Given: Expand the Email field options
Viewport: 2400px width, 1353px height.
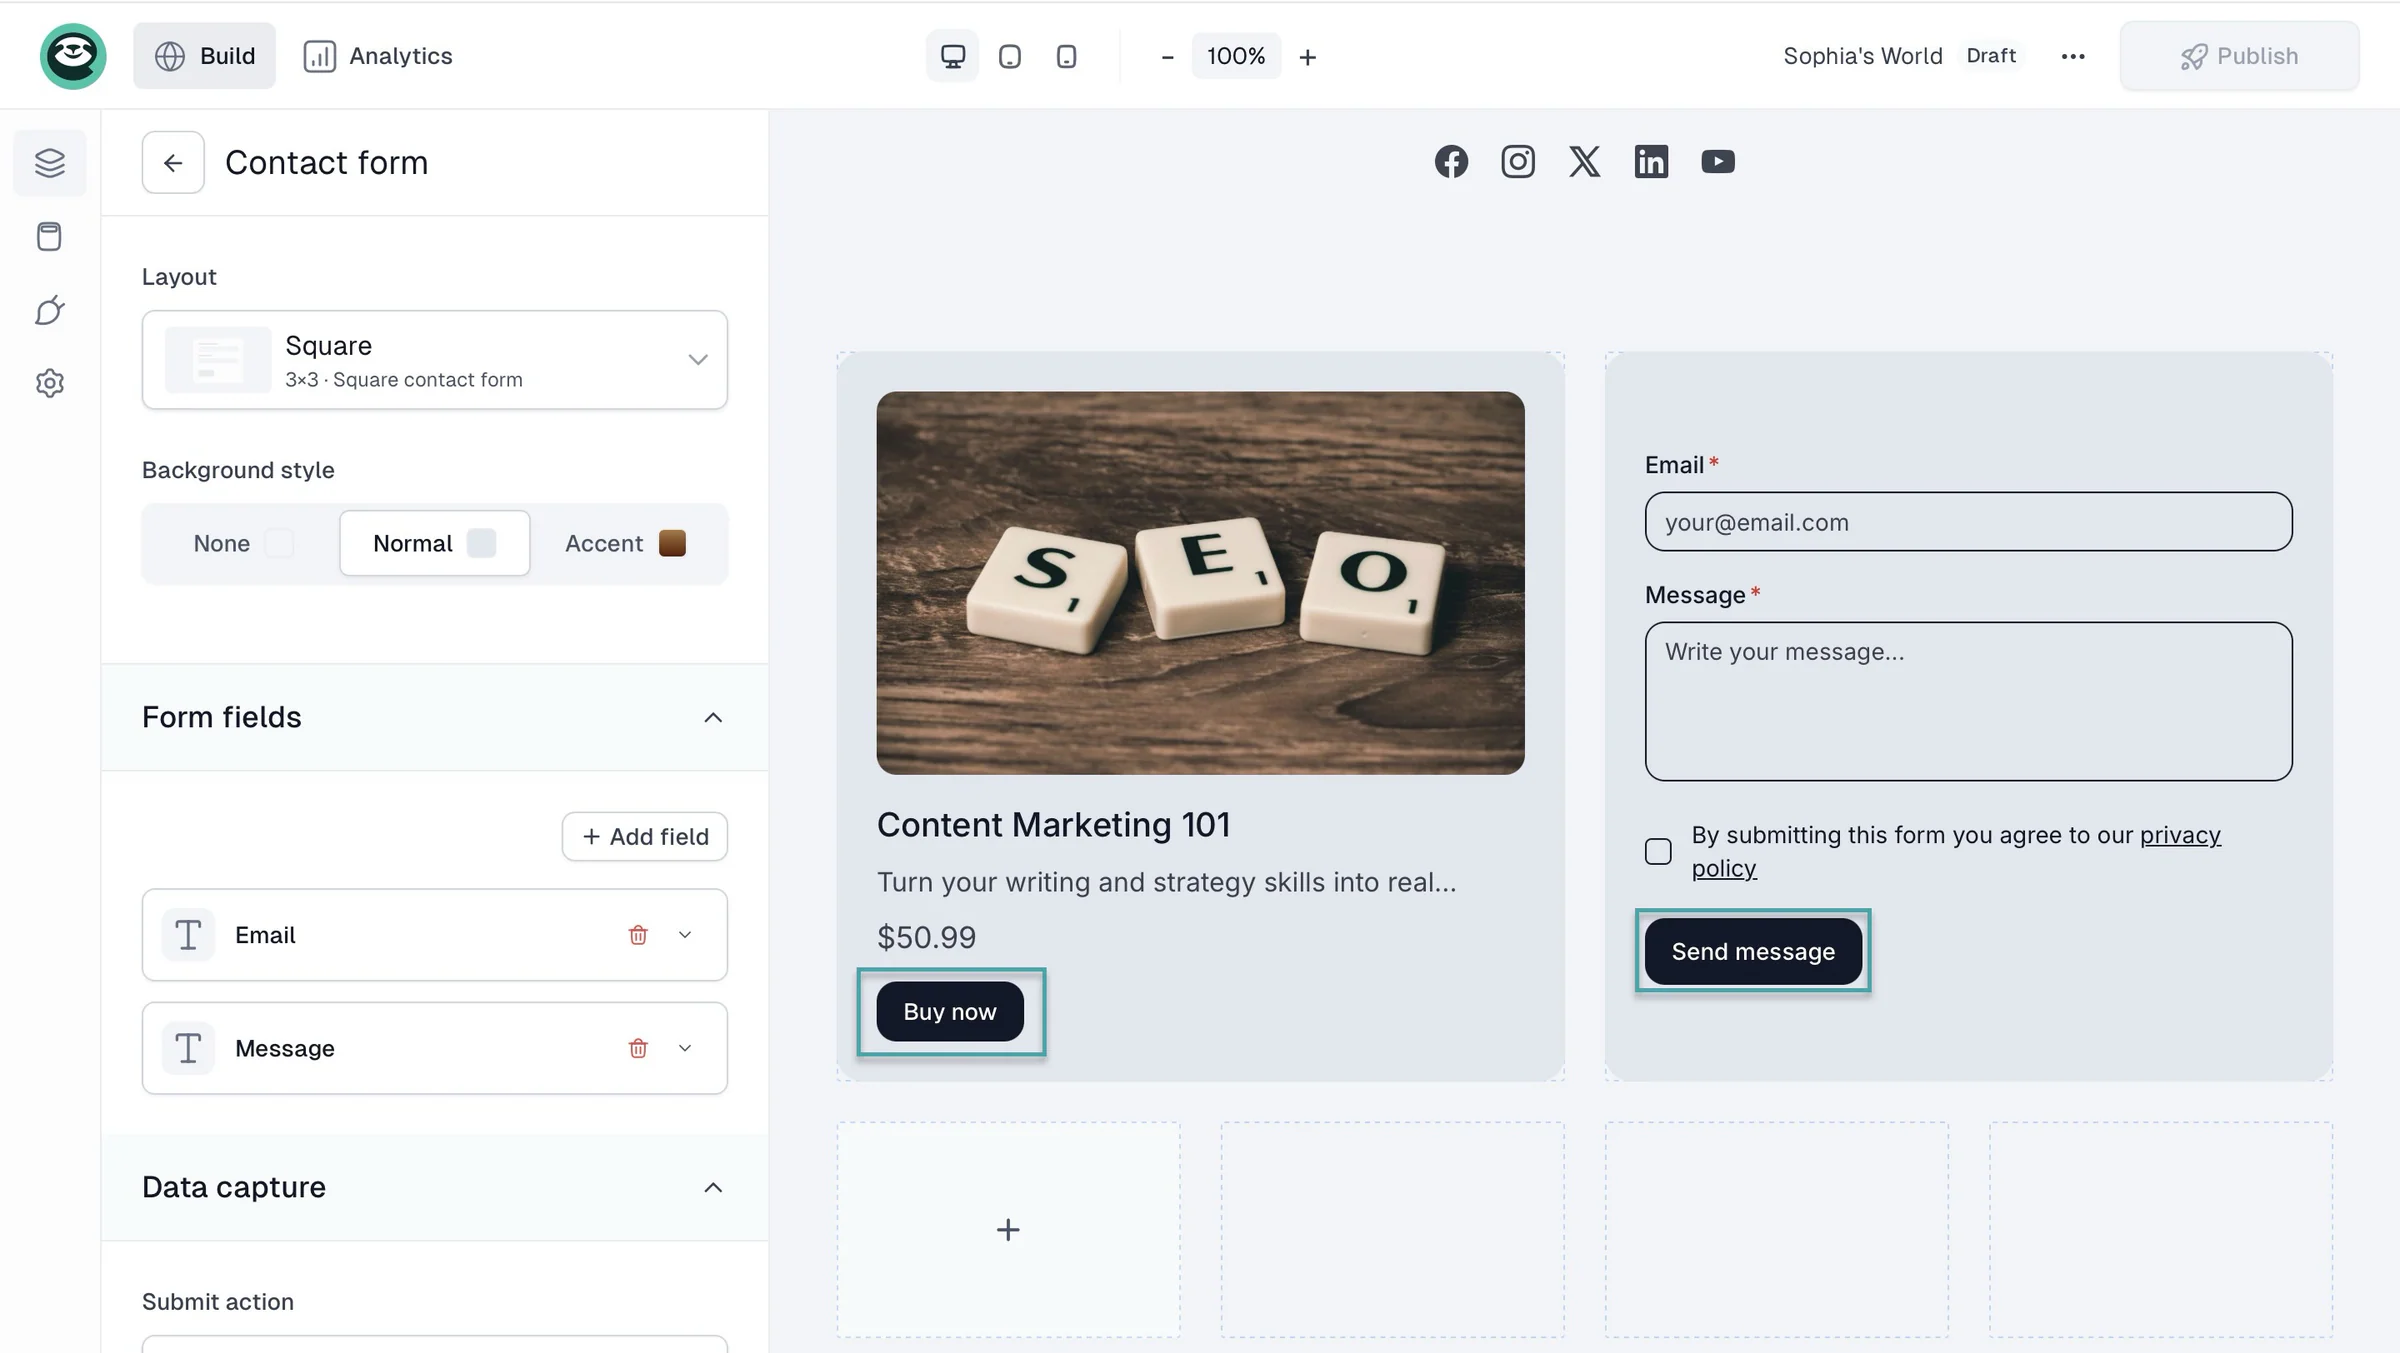Looking at the screenshot, I should click(x=685, y=935).
